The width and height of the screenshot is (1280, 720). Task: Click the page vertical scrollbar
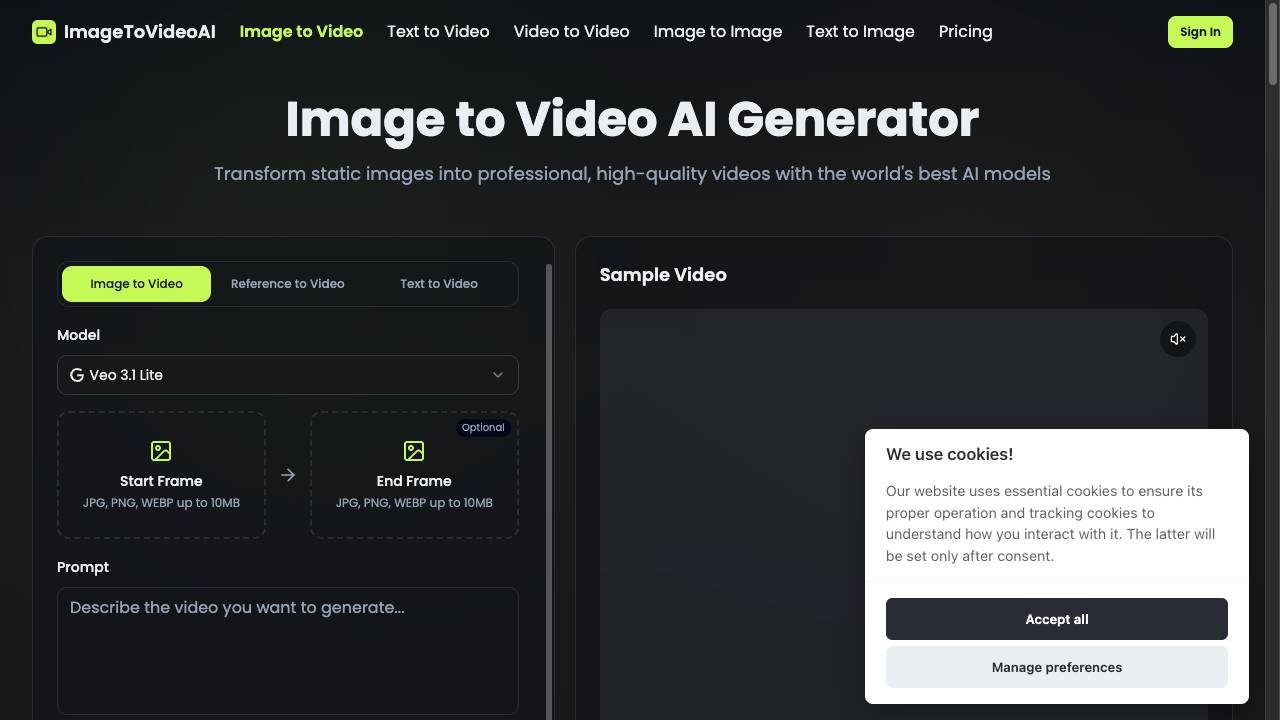(1273, 45)
